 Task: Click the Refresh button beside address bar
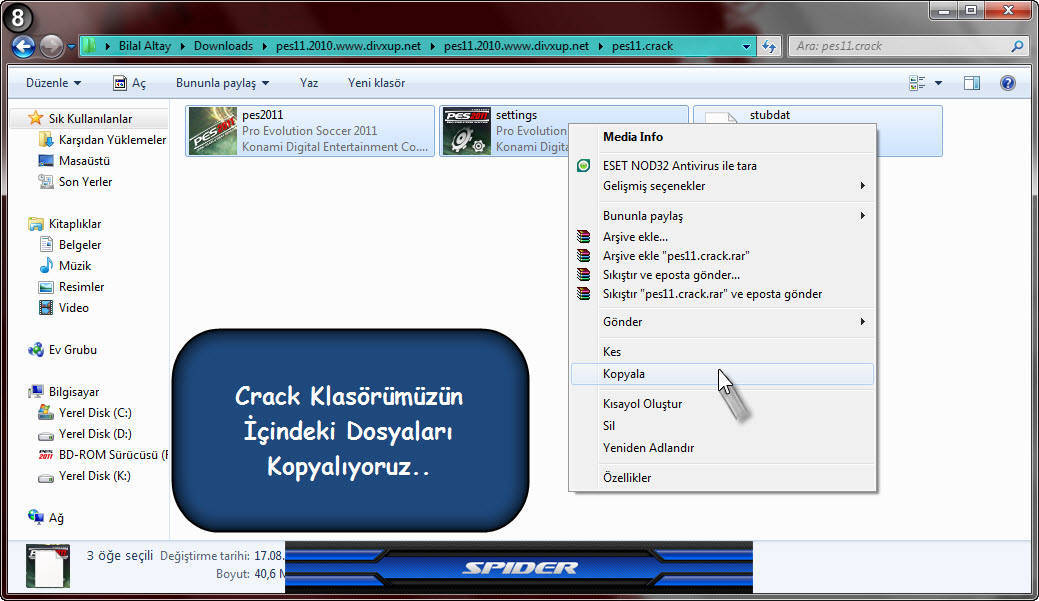coord(769,46)
